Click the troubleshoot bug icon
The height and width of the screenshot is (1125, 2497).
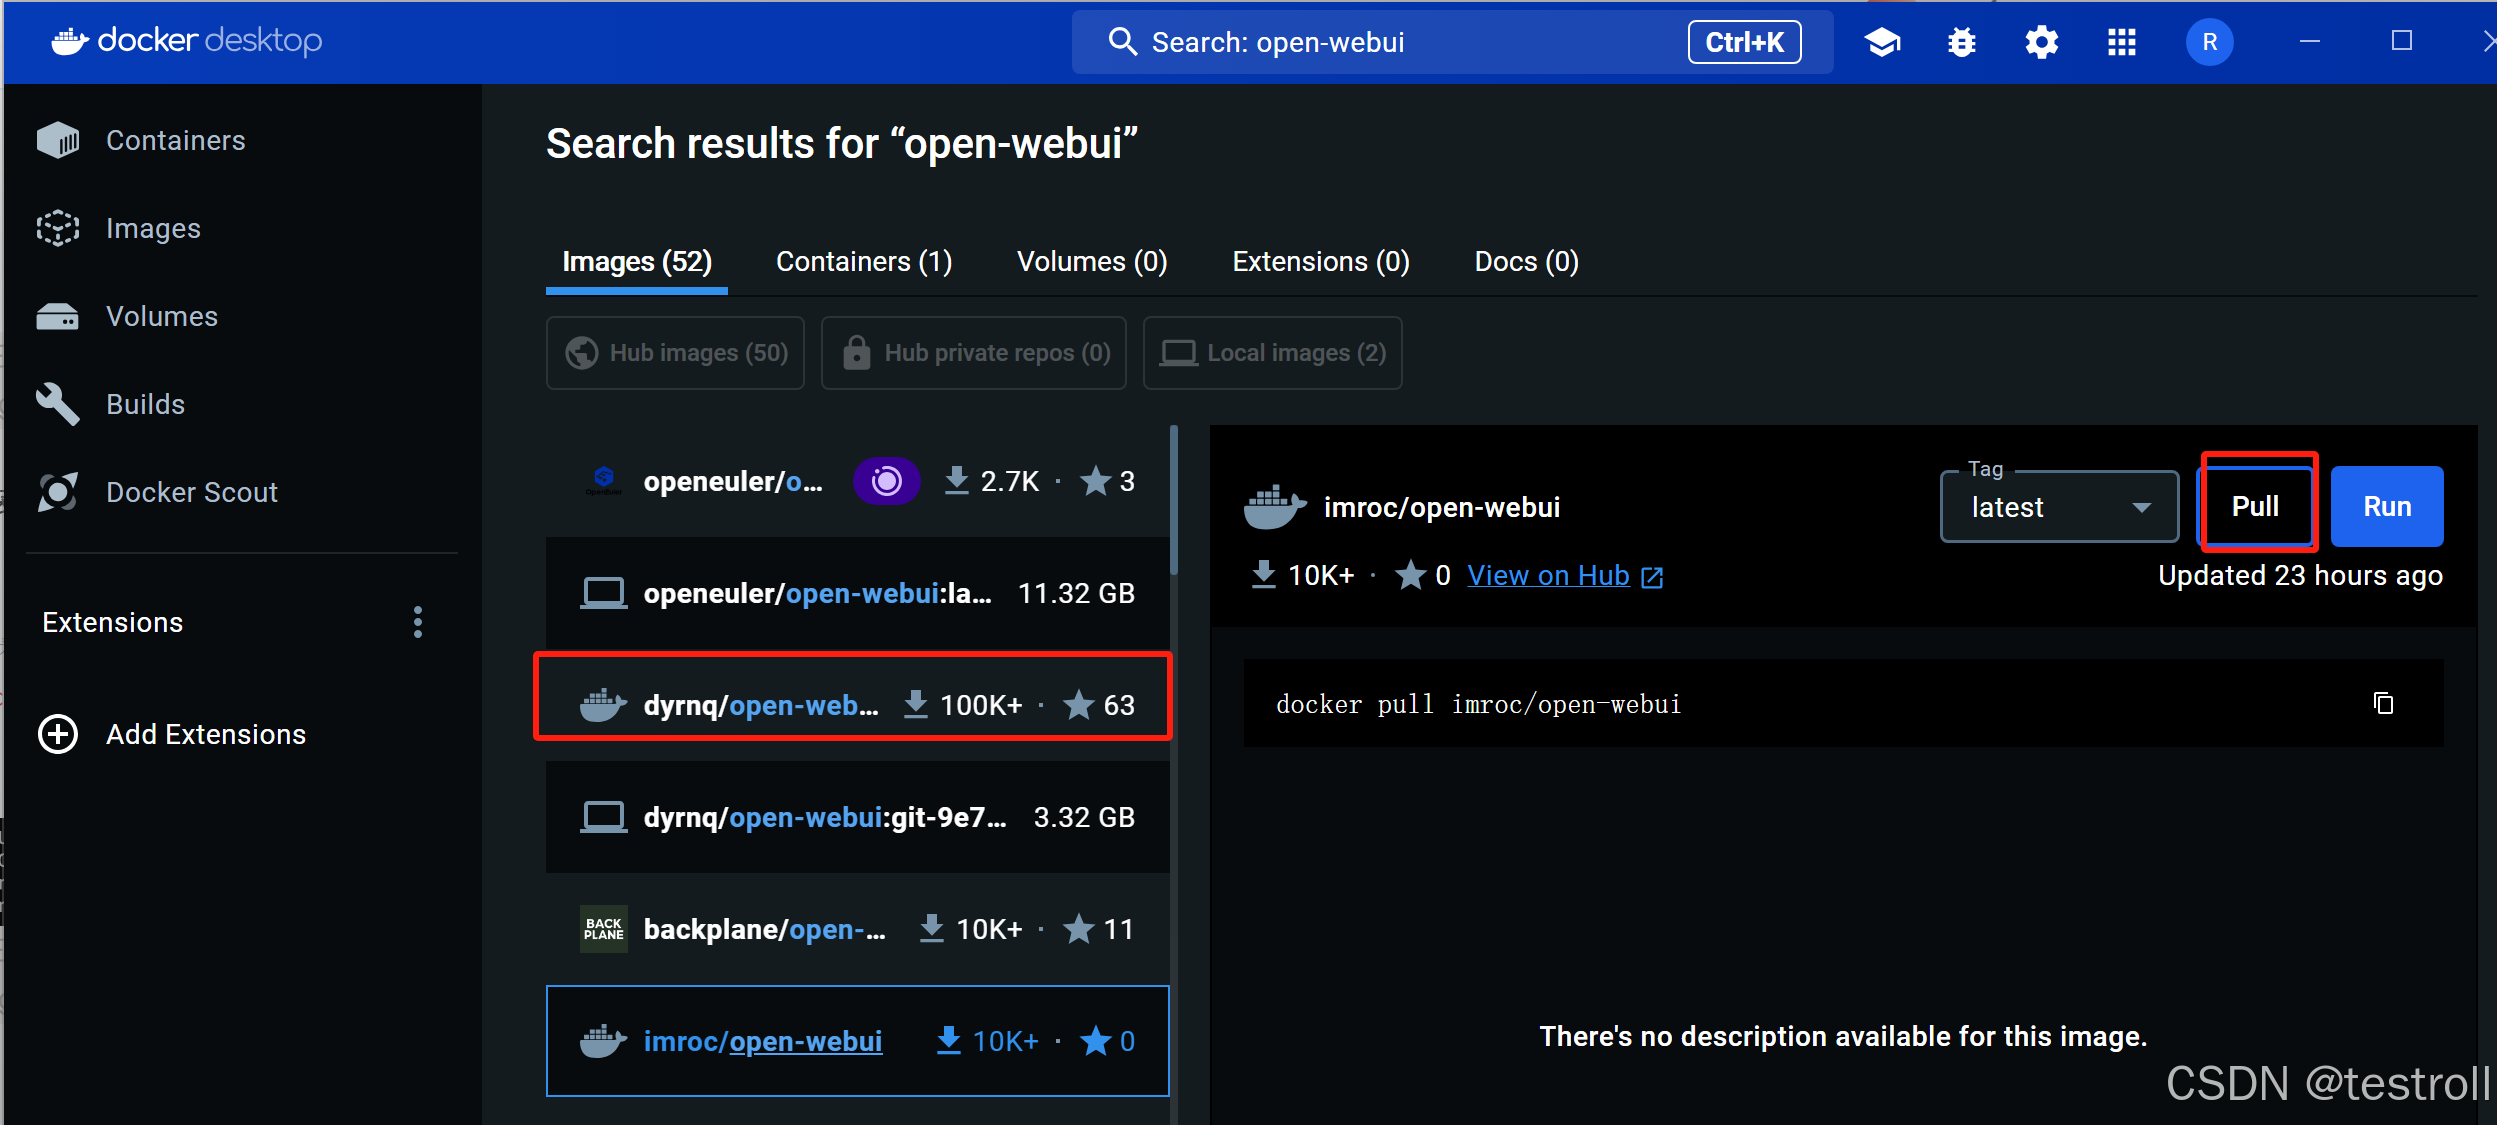tap(1962, 42)
